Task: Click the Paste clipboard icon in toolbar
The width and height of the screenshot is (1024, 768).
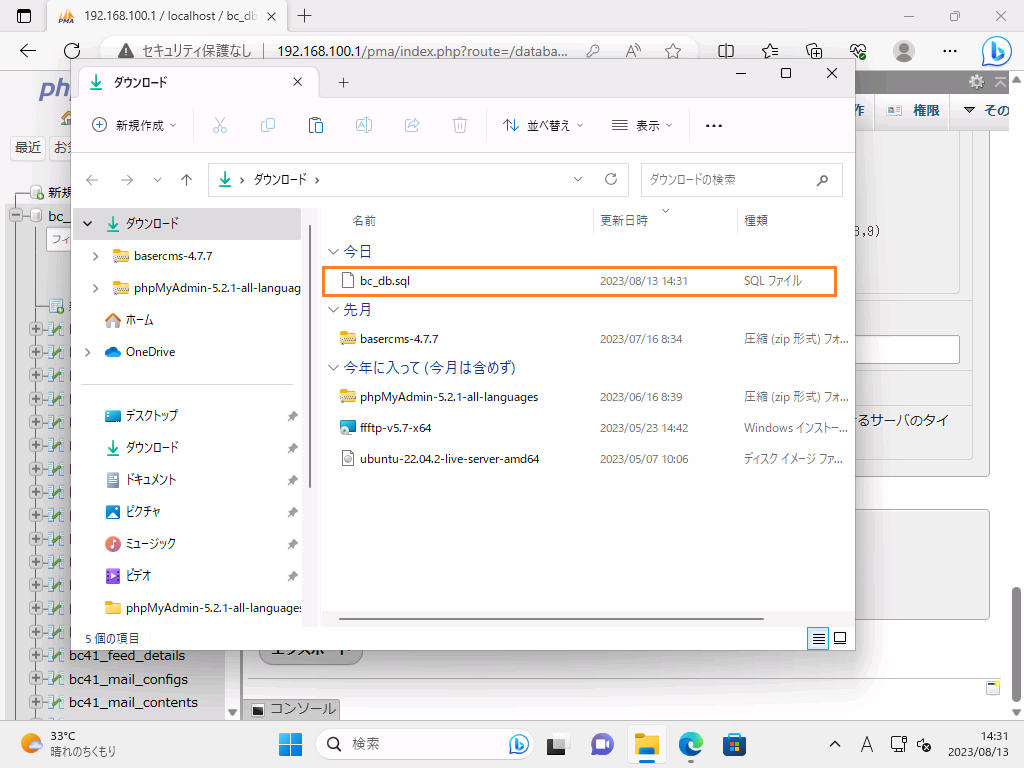Action: click(x=316, y=125)
